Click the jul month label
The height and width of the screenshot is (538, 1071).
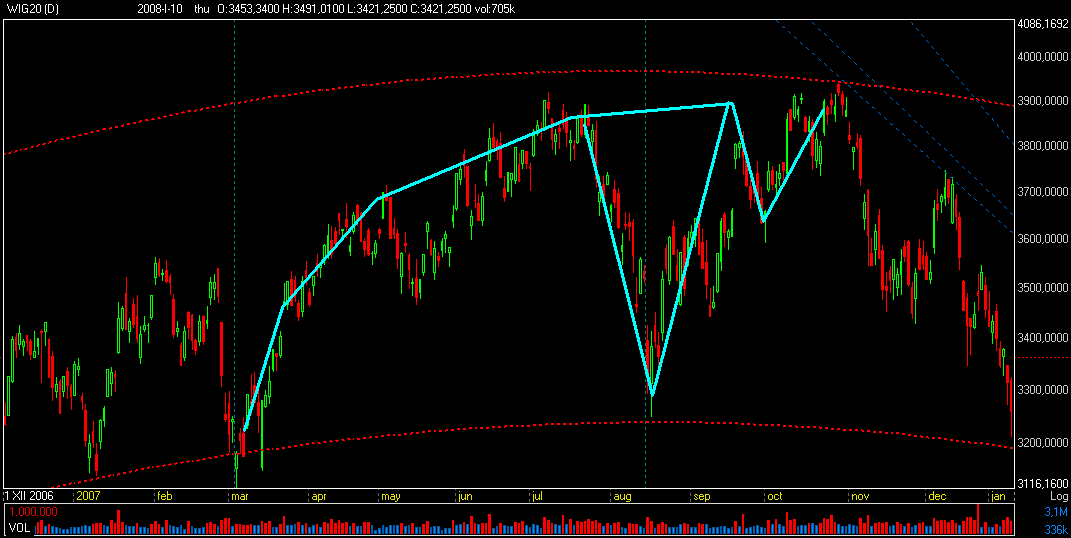click(x=538, y=496)
